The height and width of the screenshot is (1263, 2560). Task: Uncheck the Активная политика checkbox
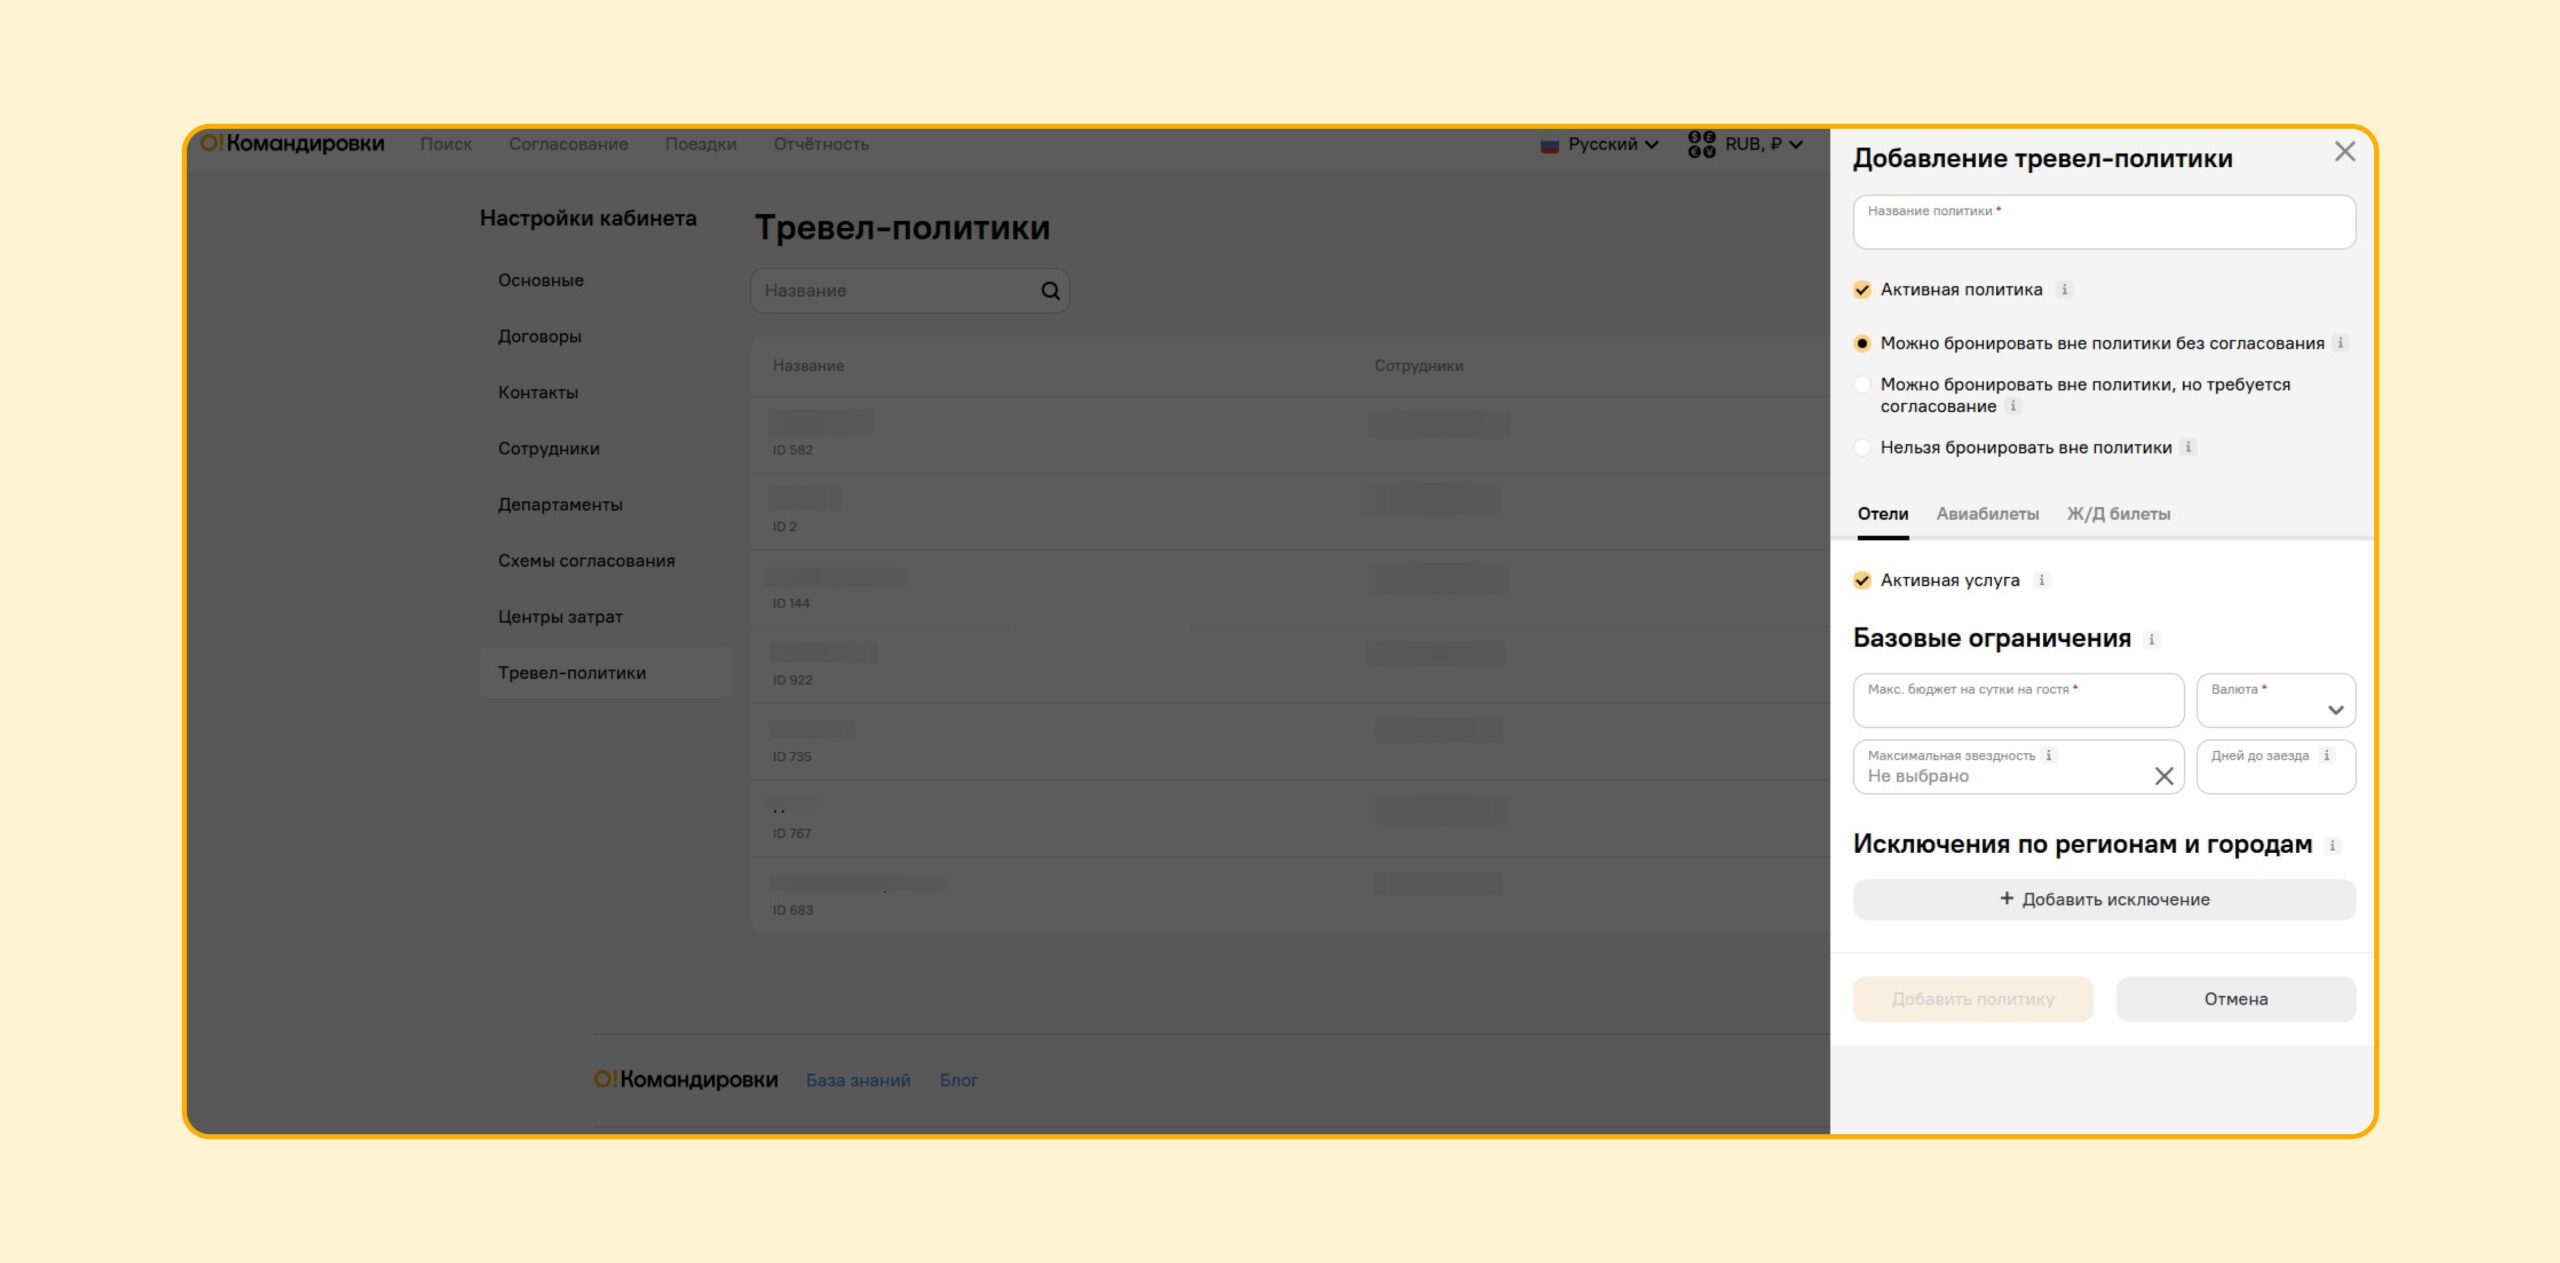[x=1862, y=290]
